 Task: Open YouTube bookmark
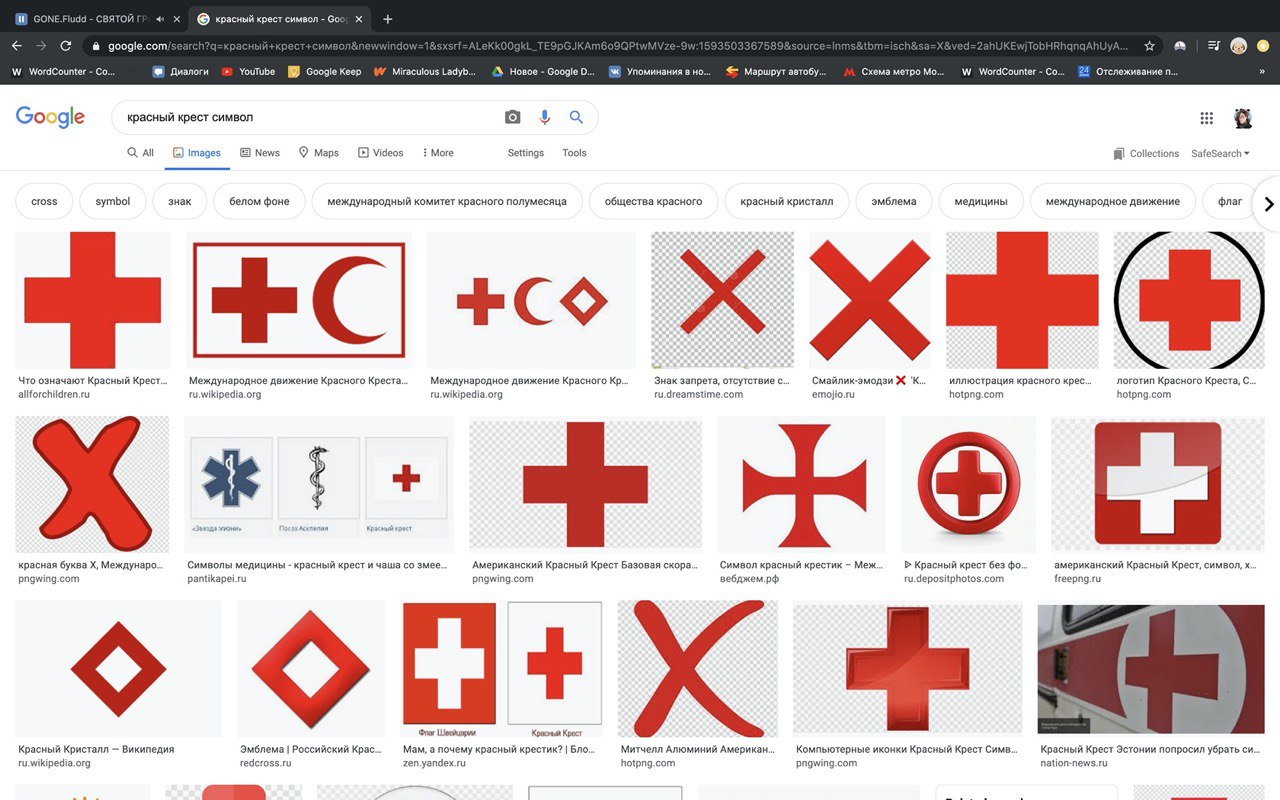pyautogui.click(x=248, y=72)
